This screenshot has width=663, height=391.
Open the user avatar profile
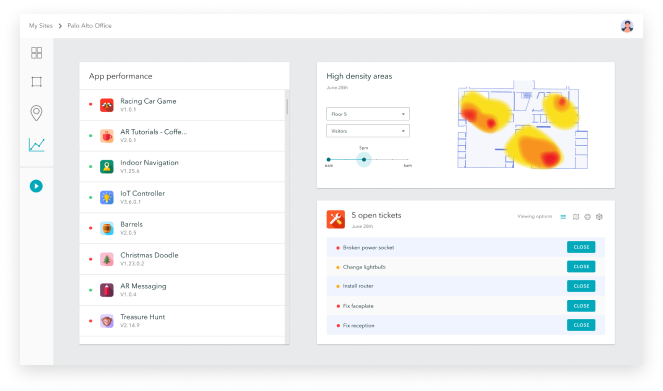[x=627, y=26]
